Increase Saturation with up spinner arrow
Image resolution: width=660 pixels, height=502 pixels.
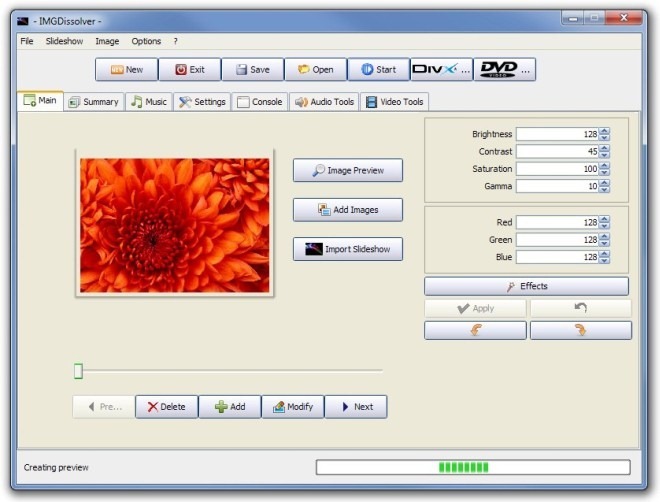tap(604, 165)
